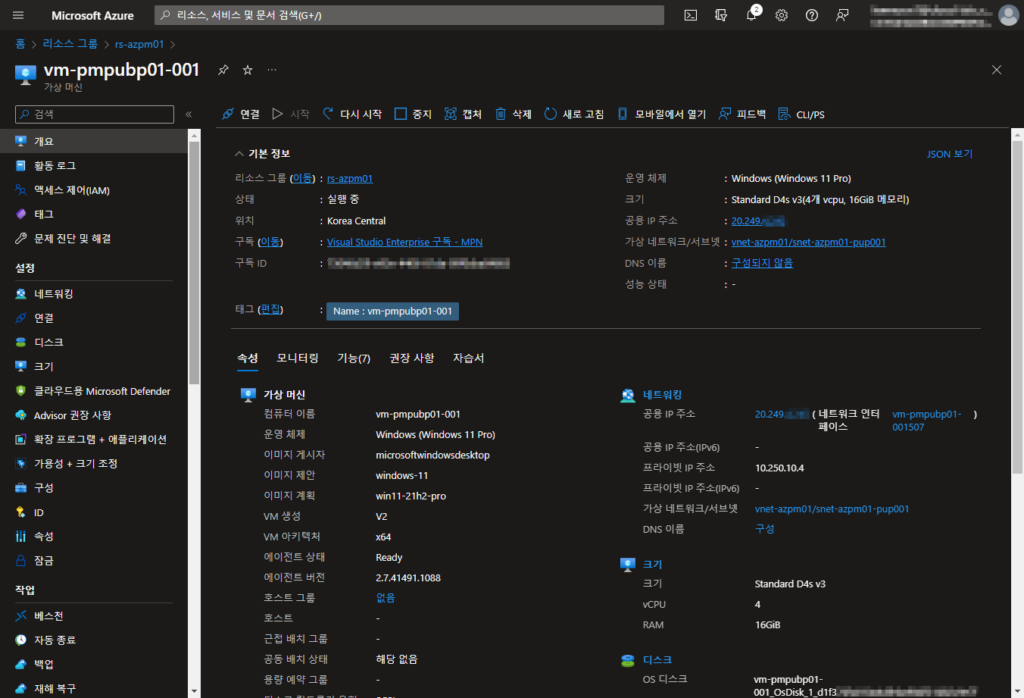The height and width of the screenshot is (698, 1024).
Task: Pin the VM to dashboard
Action: click(x=223, y=70)
